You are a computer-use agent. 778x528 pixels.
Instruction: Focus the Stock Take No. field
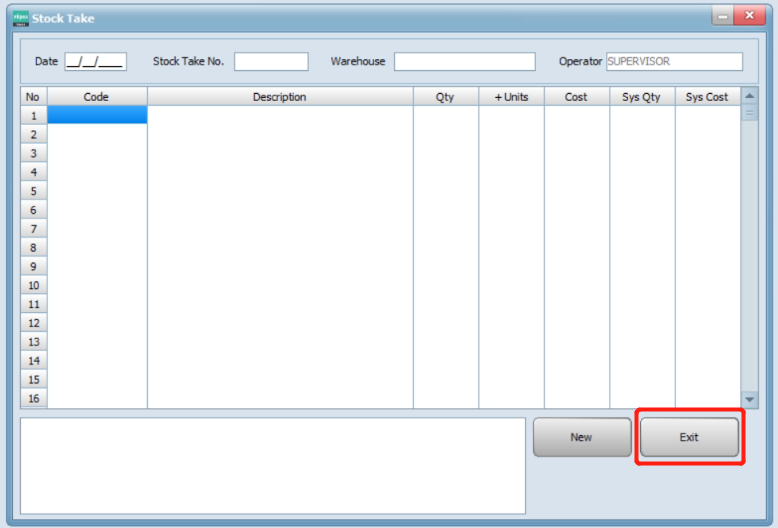click(271, 62)
